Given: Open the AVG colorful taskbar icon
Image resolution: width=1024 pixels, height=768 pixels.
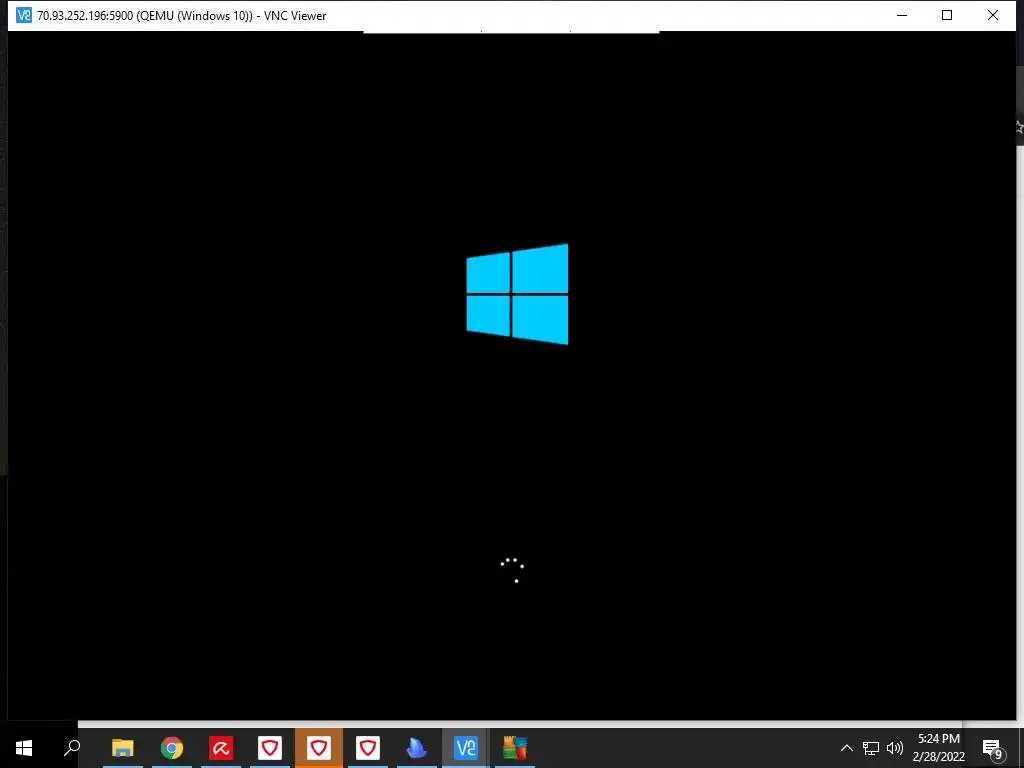Looking at the screenshot, I should pyautogui.click(x=515, y=748).
